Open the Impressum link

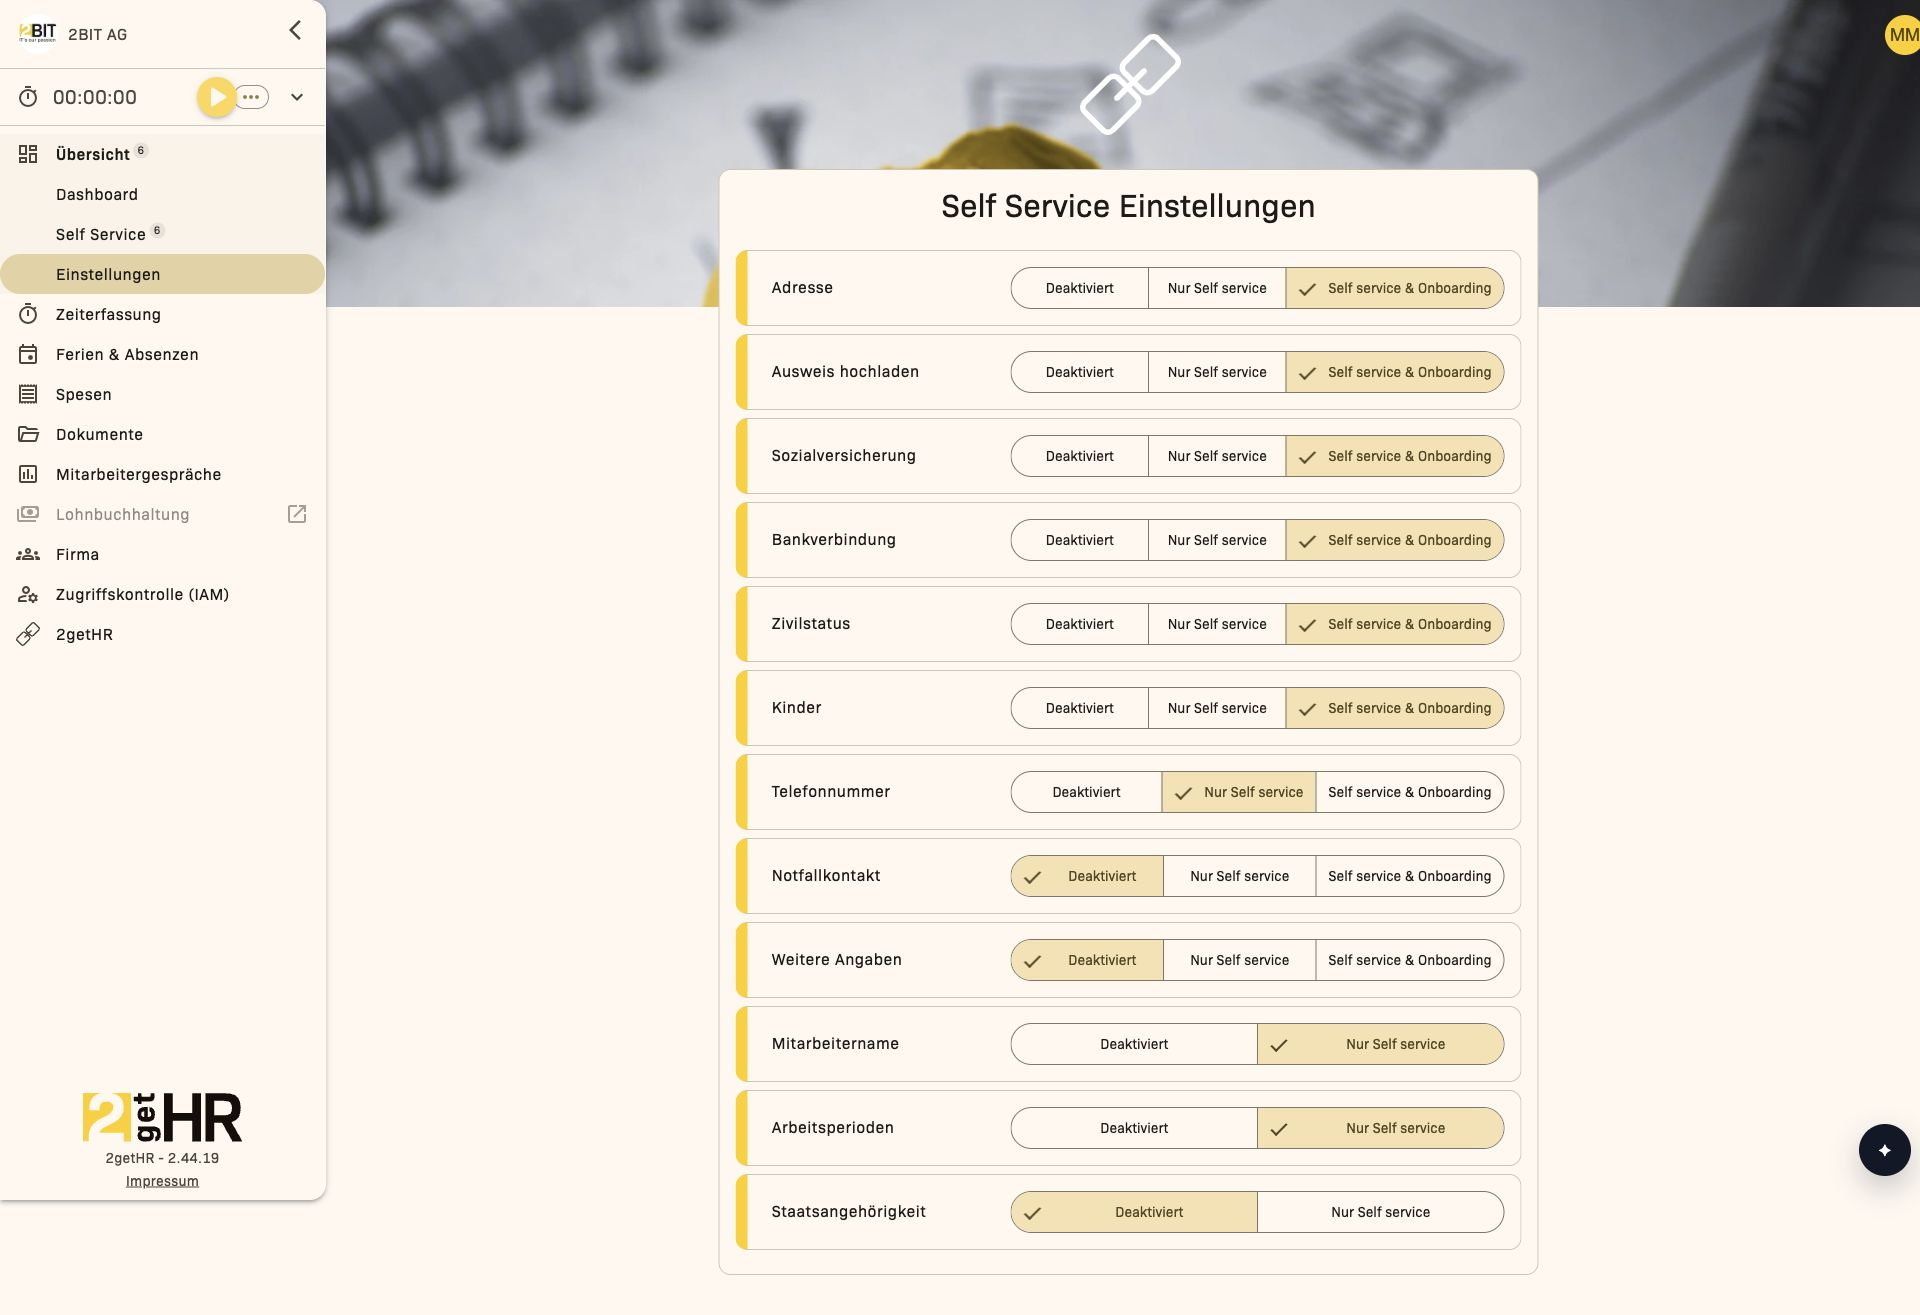(x=162, y=1181)
